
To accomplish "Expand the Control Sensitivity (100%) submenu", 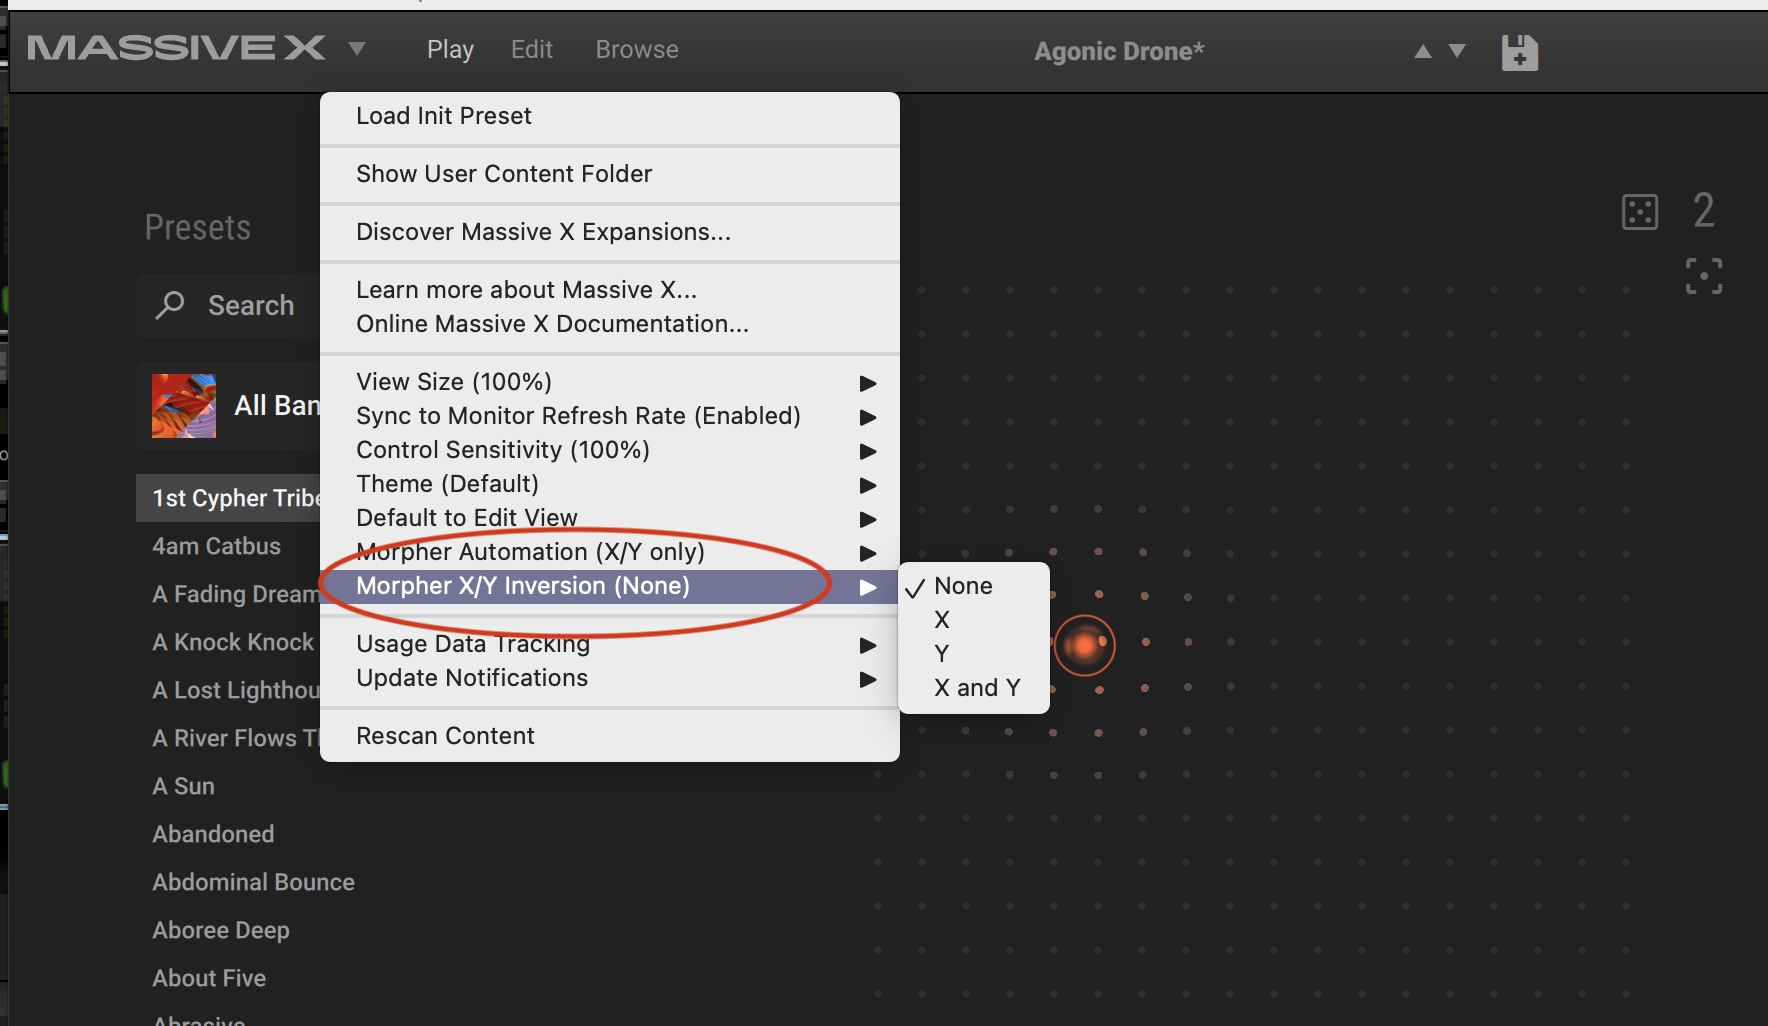I will tap(610, 450).
